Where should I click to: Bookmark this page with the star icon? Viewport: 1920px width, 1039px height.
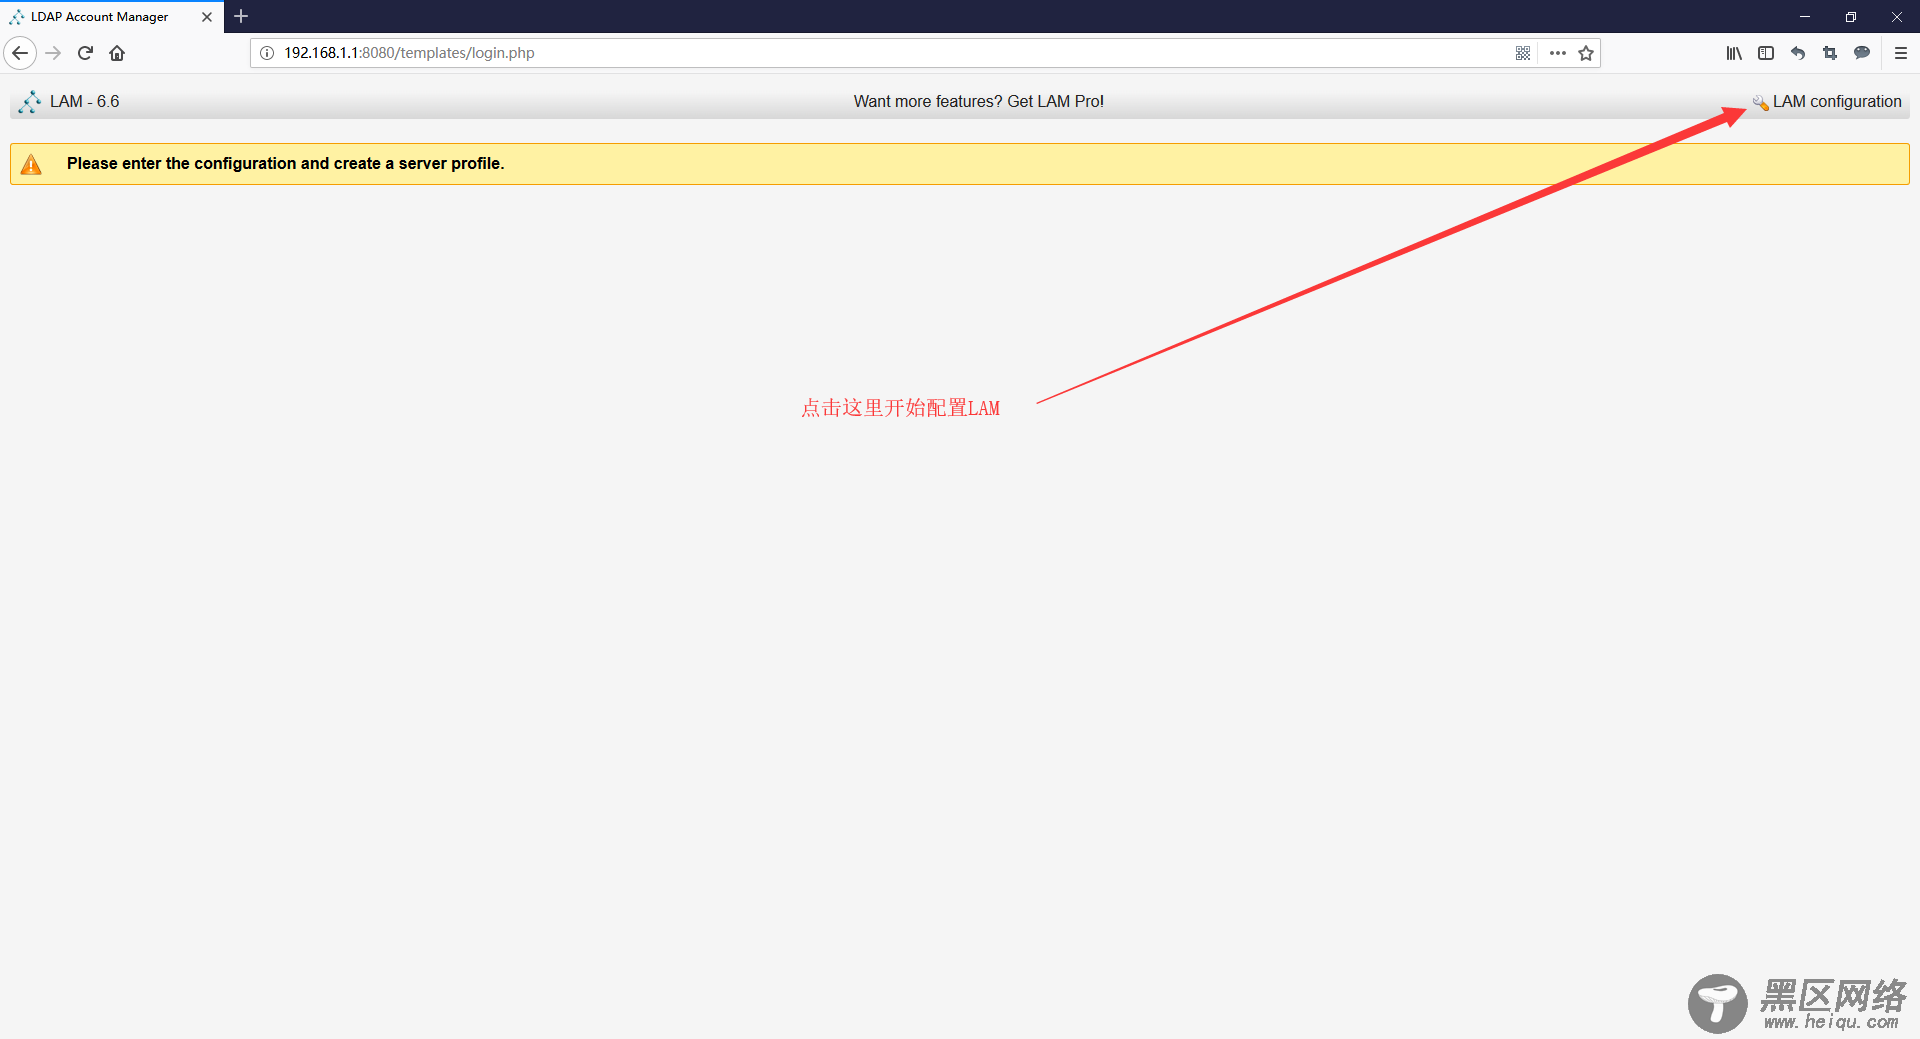pyautogui.click(x=1586, y=53)
